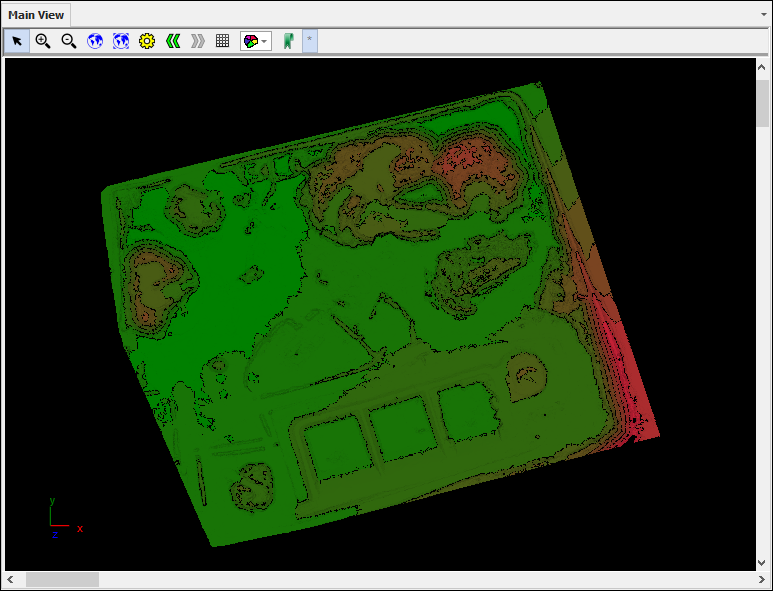Viewport: 773px width, 591px height.
Task: Click the zoom in magnifier
Action: [x=43, y=41]
